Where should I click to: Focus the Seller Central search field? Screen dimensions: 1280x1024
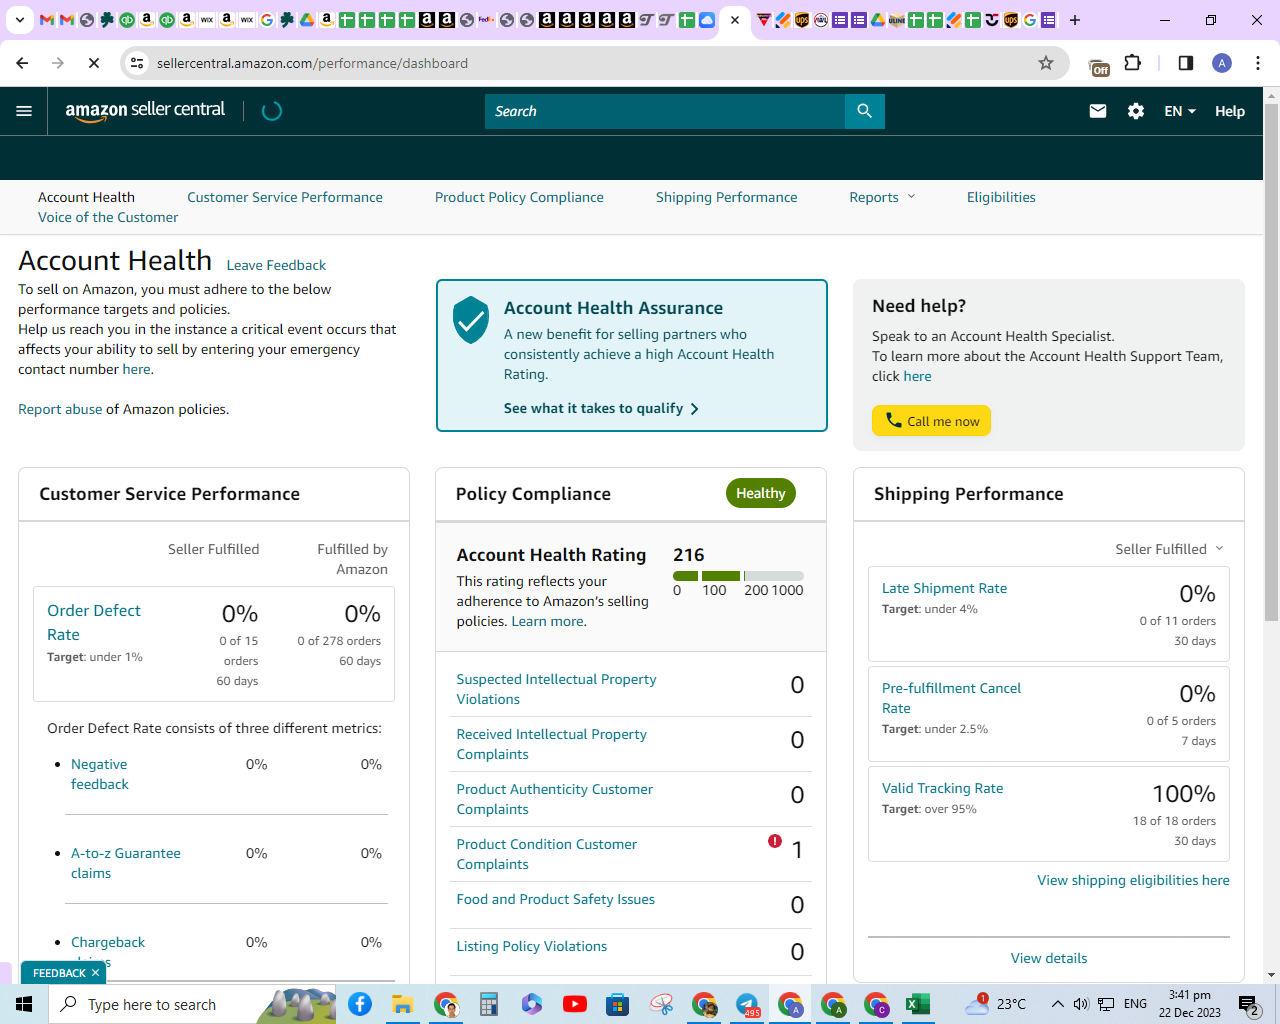coord(665,111)
